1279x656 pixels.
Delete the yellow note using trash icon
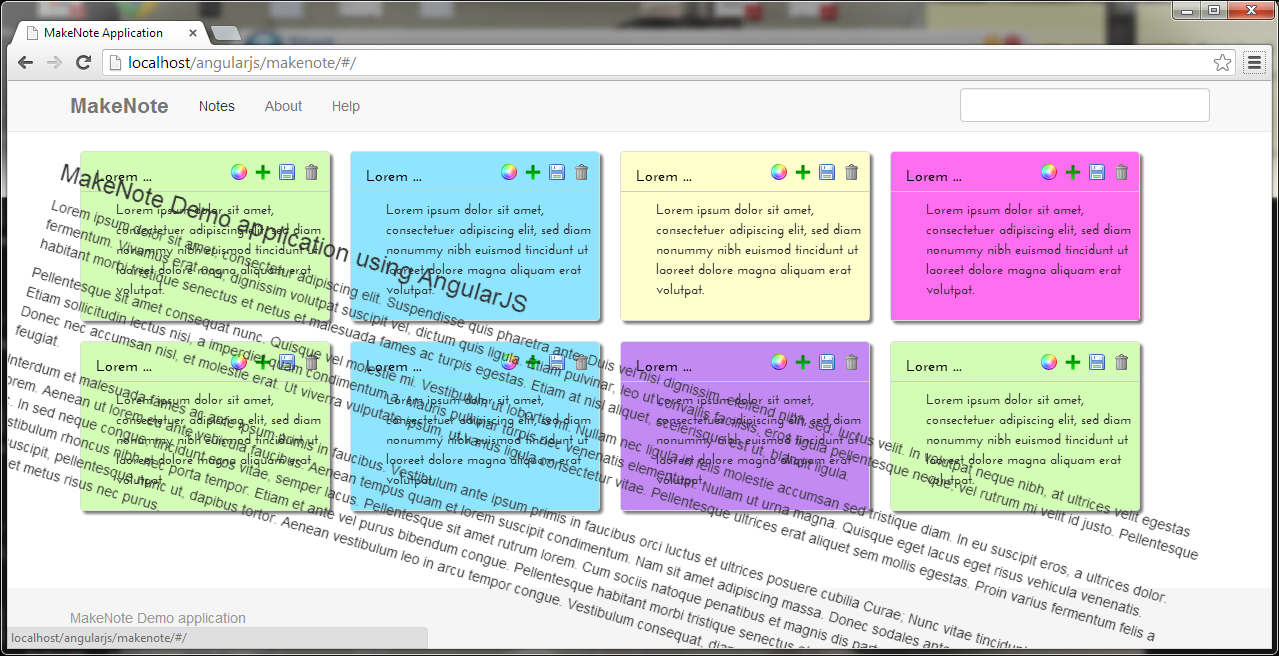pos(851,172)
